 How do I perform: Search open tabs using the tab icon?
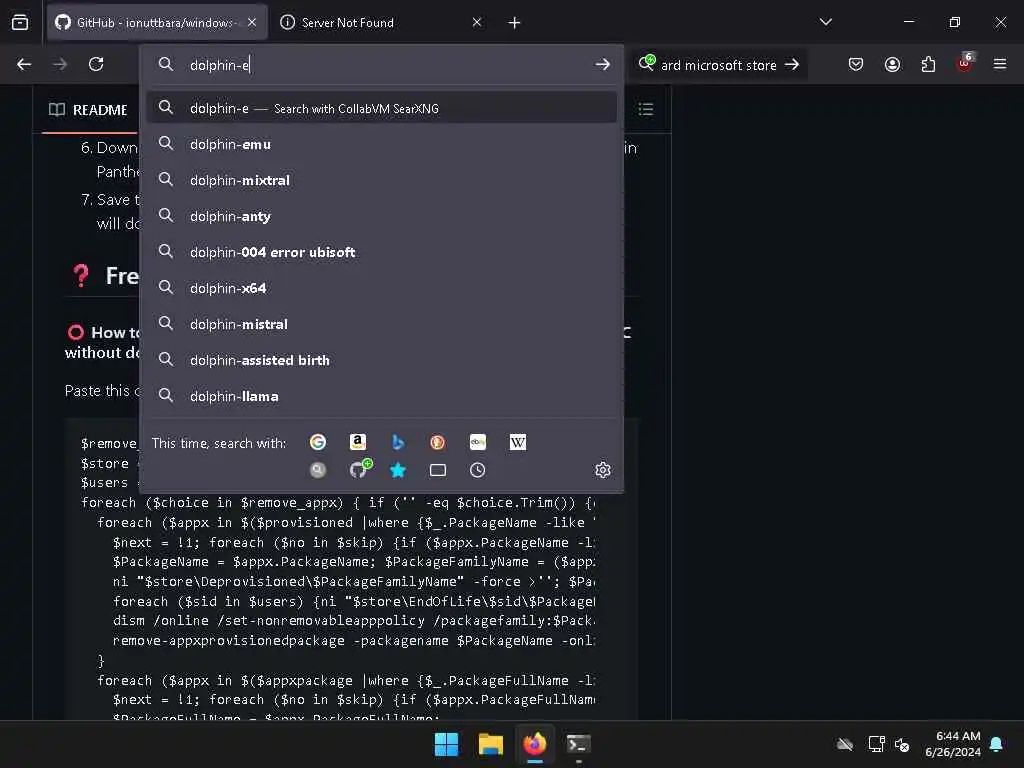438,470
